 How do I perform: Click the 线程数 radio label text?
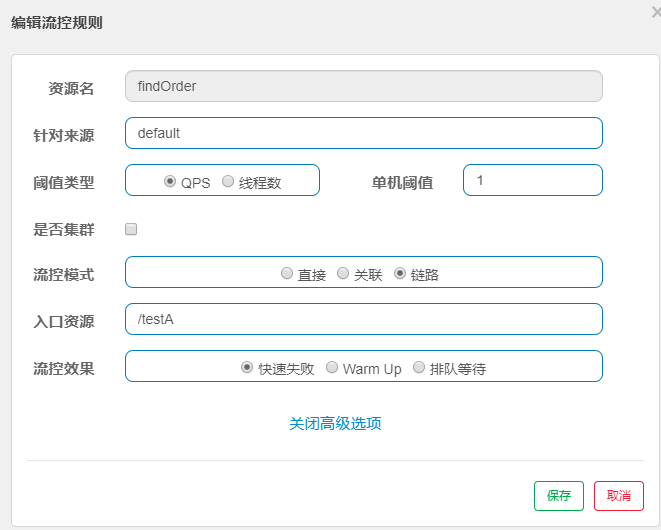pyautogui.click(x=260, y=183)
